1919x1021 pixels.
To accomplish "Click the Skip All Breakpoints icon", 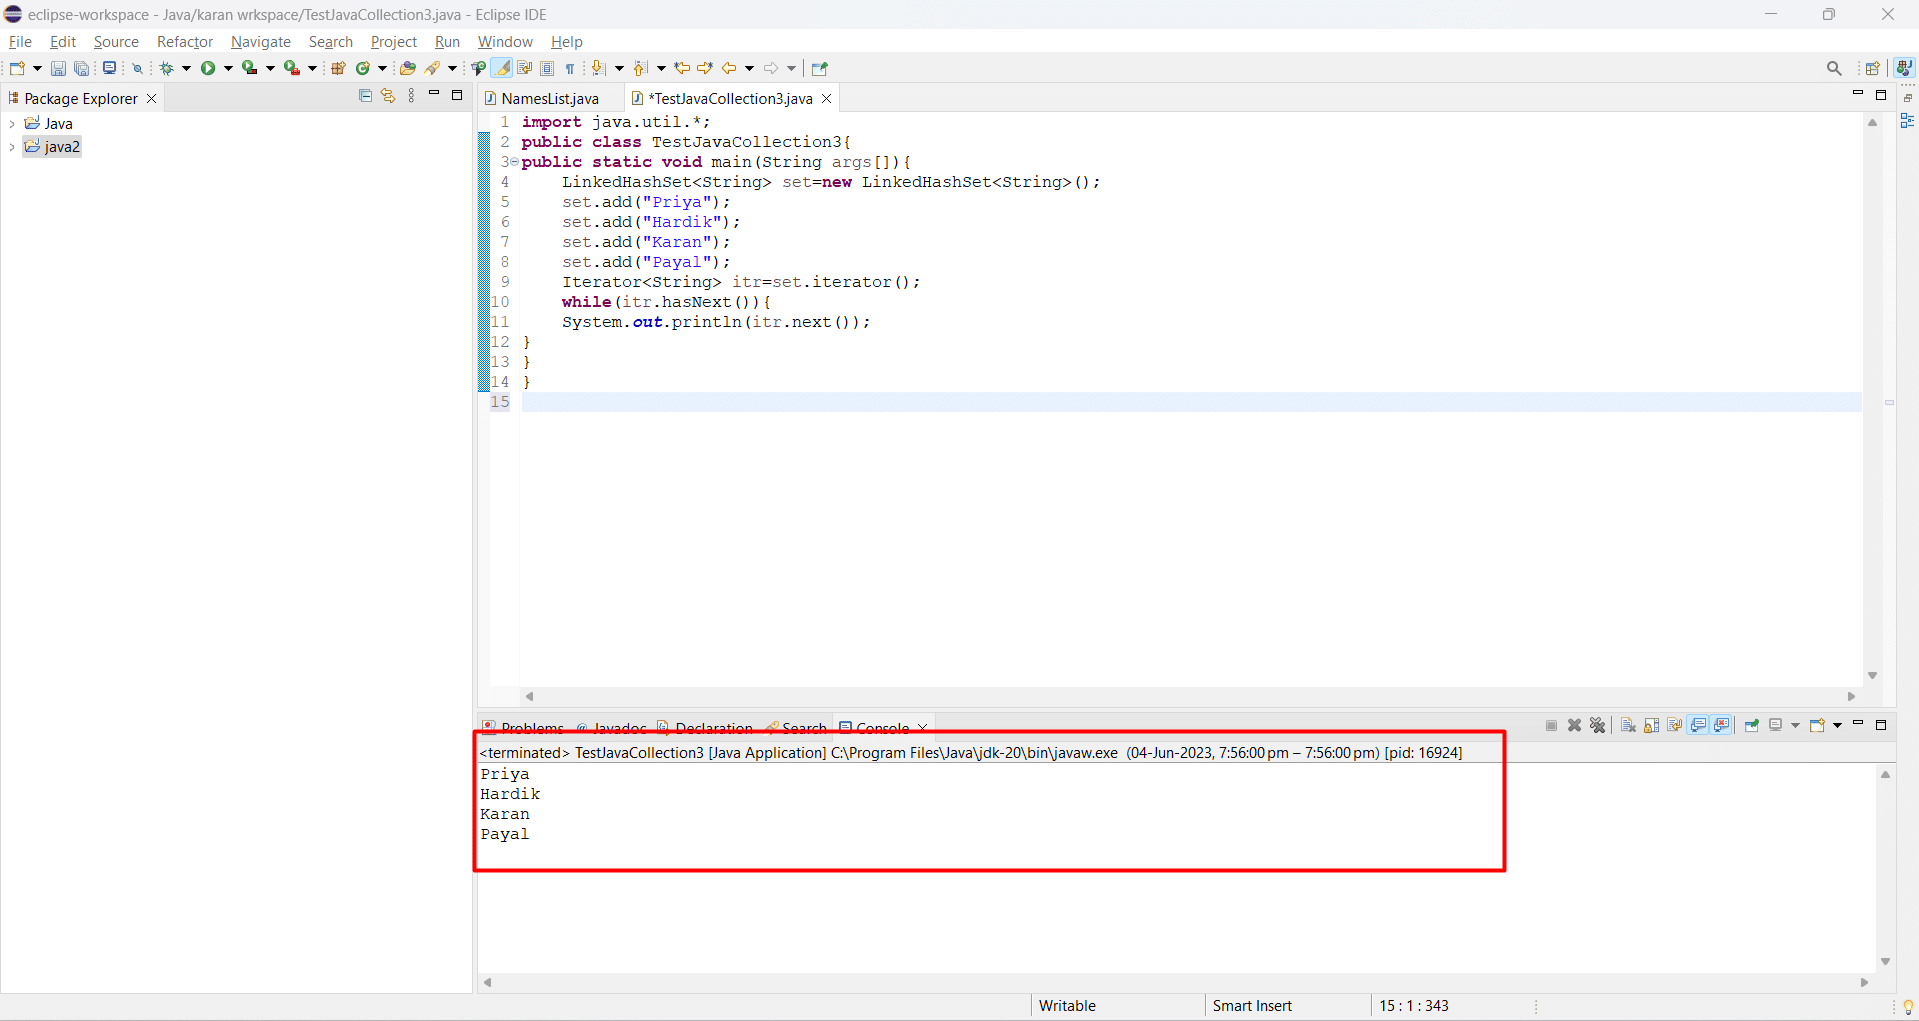I will (x=138, y=68).
